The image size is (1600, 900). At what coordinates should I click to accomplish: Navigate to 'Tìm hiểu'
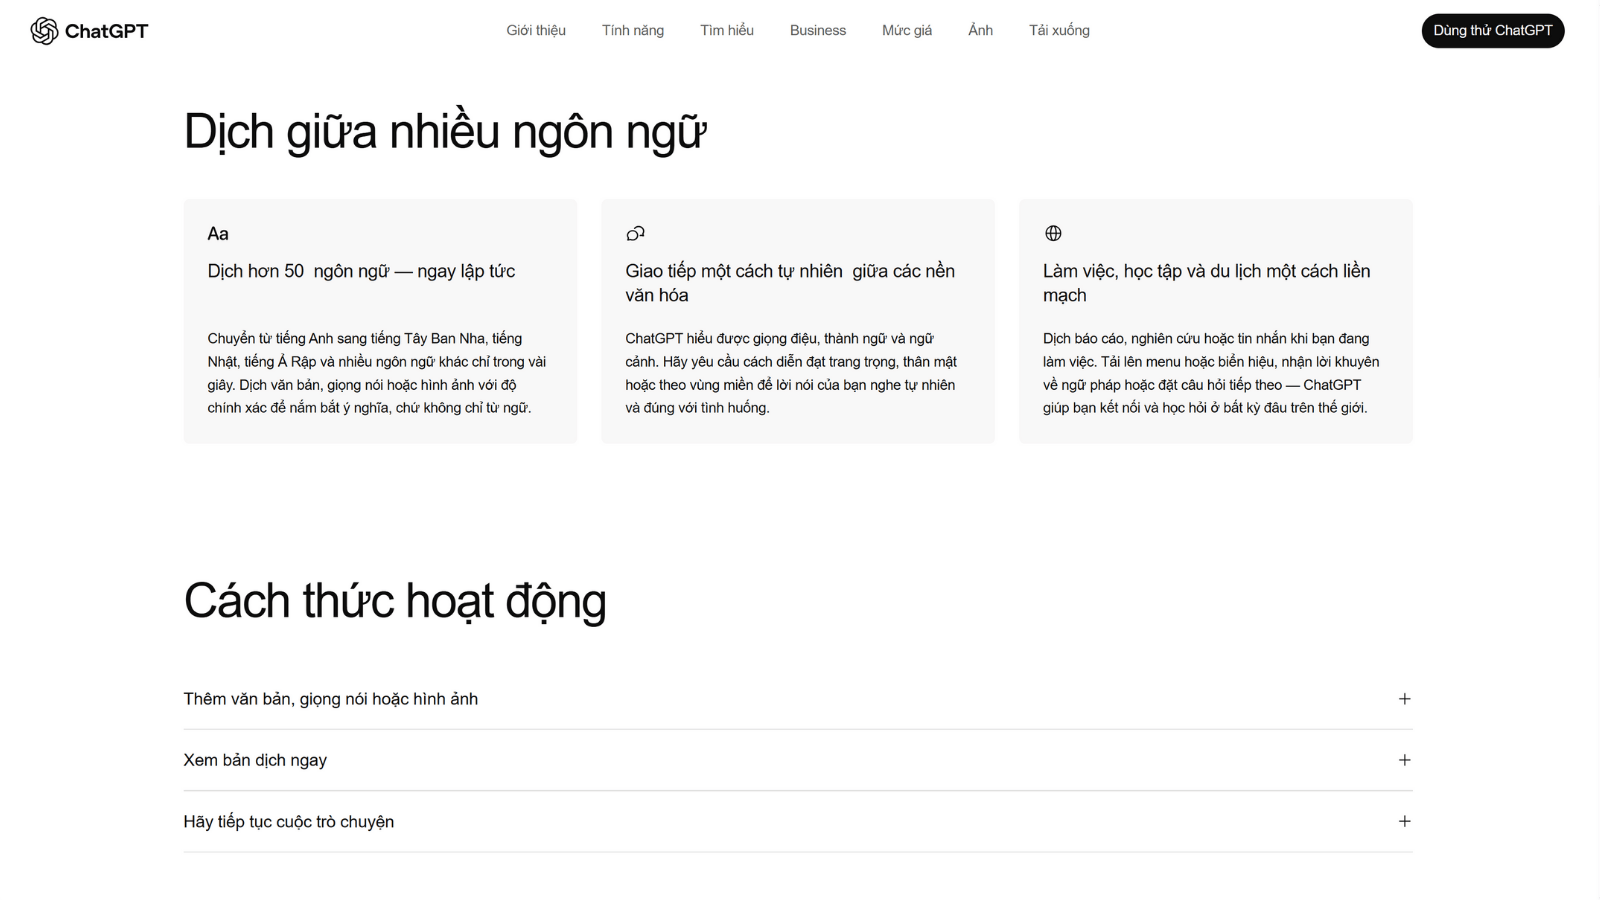click(727, 30)
